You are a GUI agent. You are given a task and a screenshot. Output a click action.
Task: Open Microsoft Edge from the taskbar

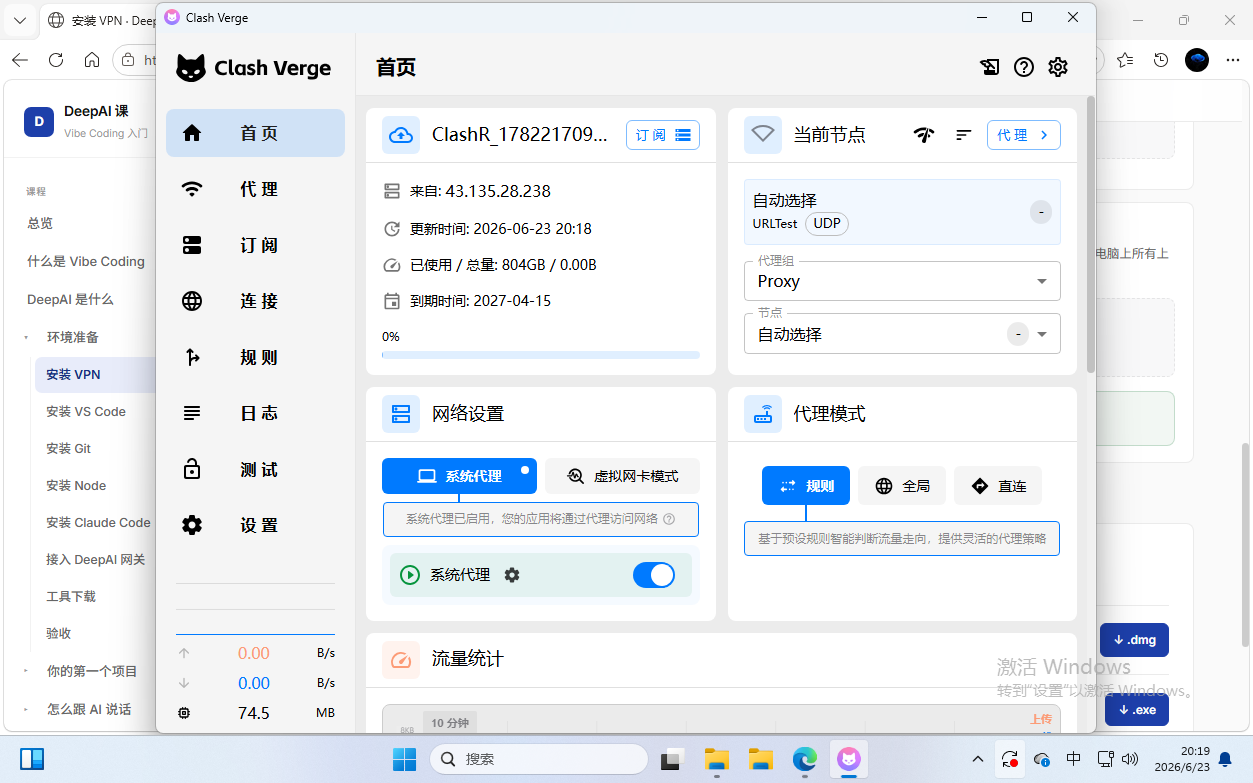[805, 760]
